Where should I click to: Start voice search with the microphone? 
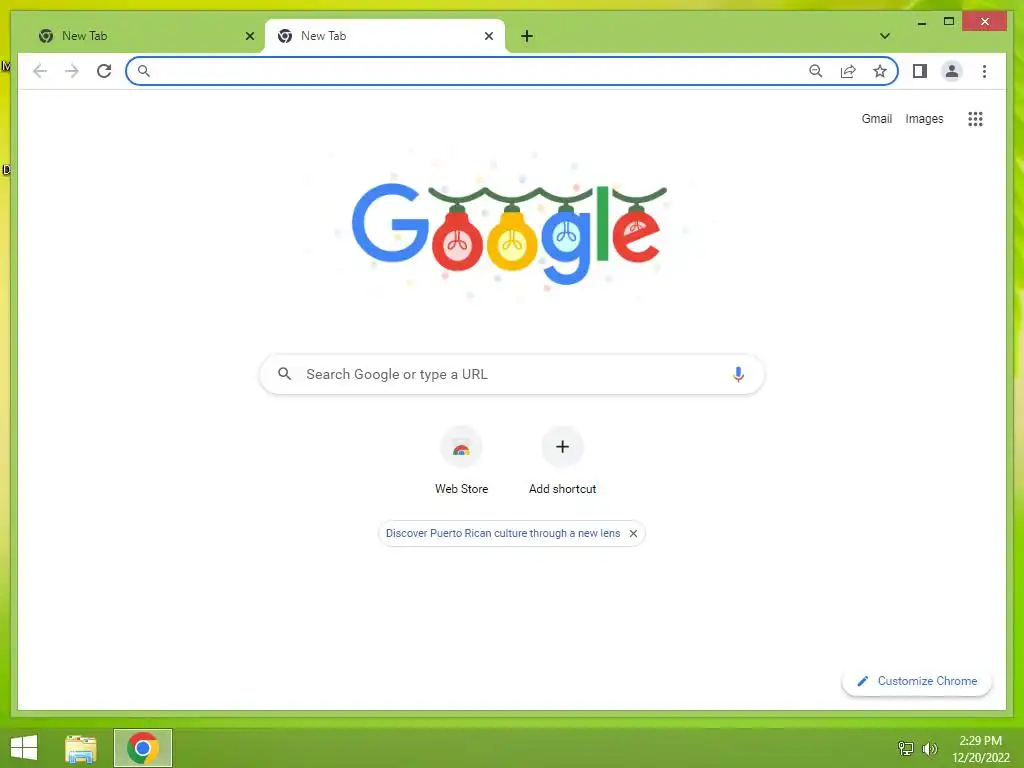point(738,374)
